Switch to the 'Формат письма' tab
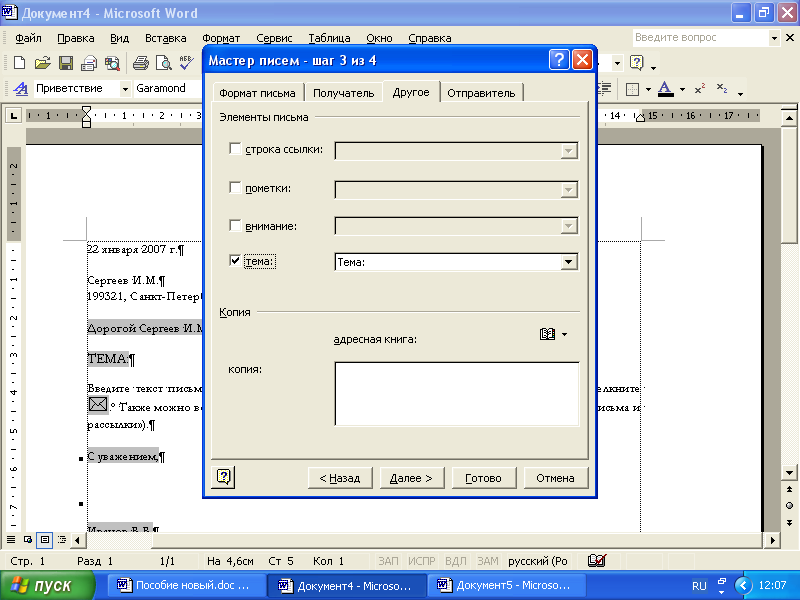Viewport: 800px width, 600px height. [x=257, y=93]
